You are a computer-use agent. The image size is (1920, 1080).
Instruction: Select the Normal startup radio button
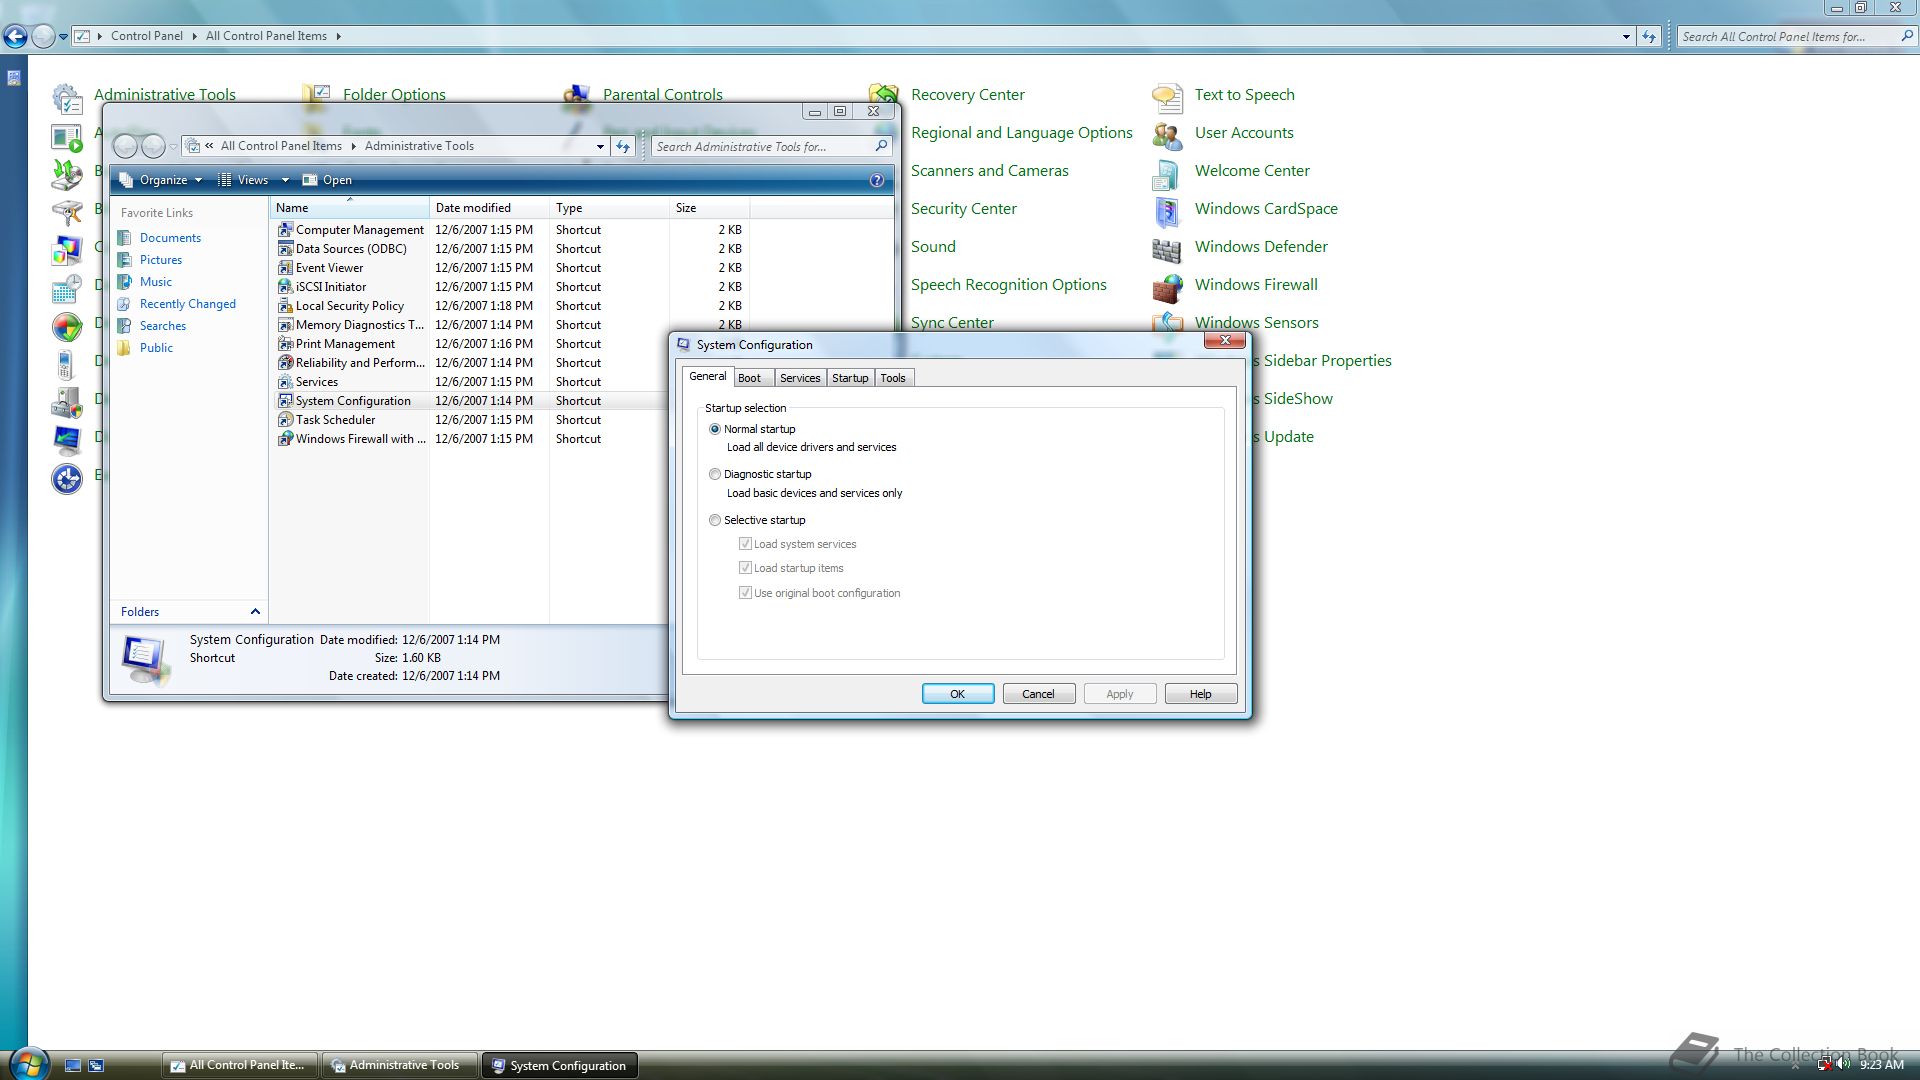715,429
